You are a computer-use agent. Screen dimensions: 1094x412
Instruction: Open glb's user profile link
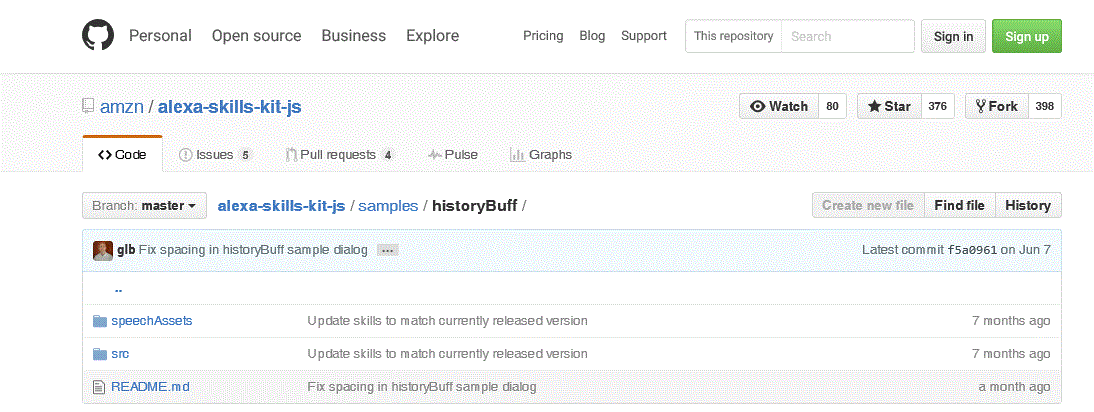126,250
